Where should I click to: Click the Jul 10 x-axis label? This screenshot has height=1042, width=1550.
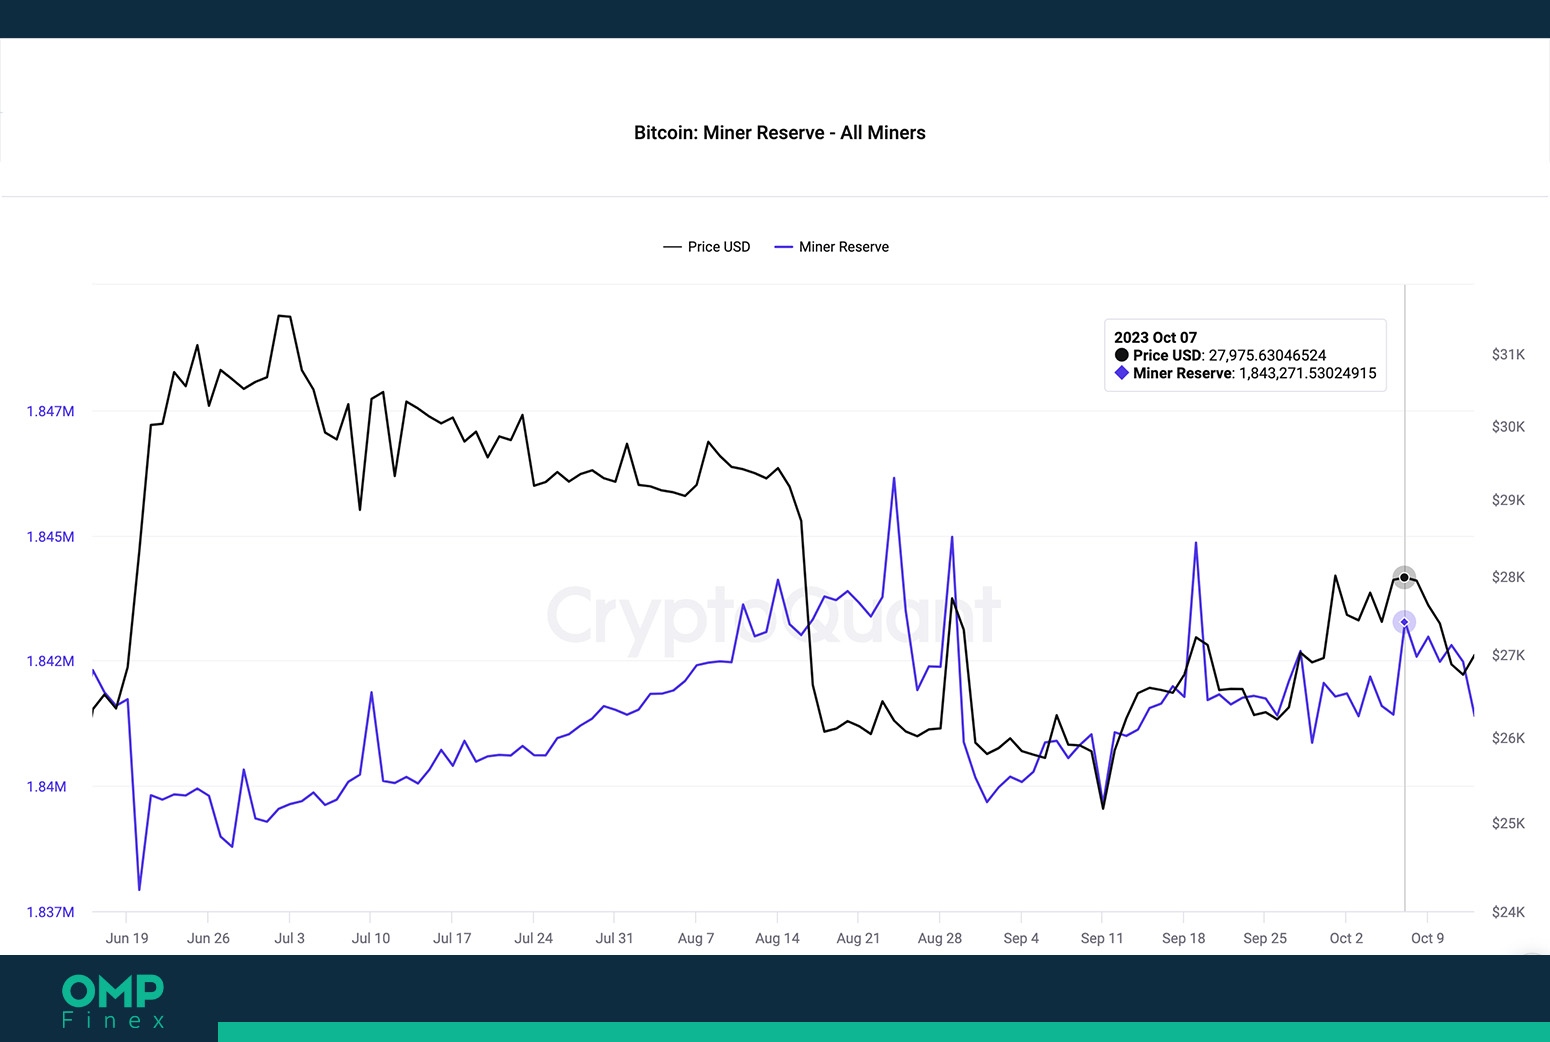click(x=371, y=938)
